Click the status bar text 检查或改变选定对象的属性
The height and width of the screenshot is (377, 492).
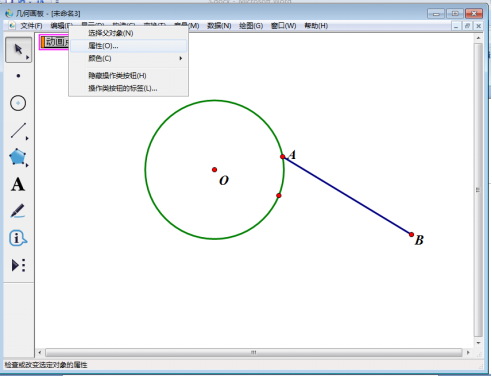pos(46,365)
